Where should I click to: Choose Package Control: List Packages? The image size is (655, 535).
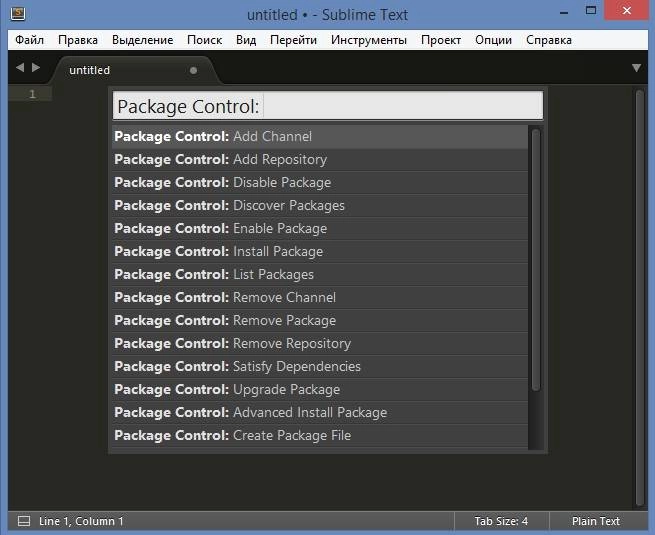320,274
